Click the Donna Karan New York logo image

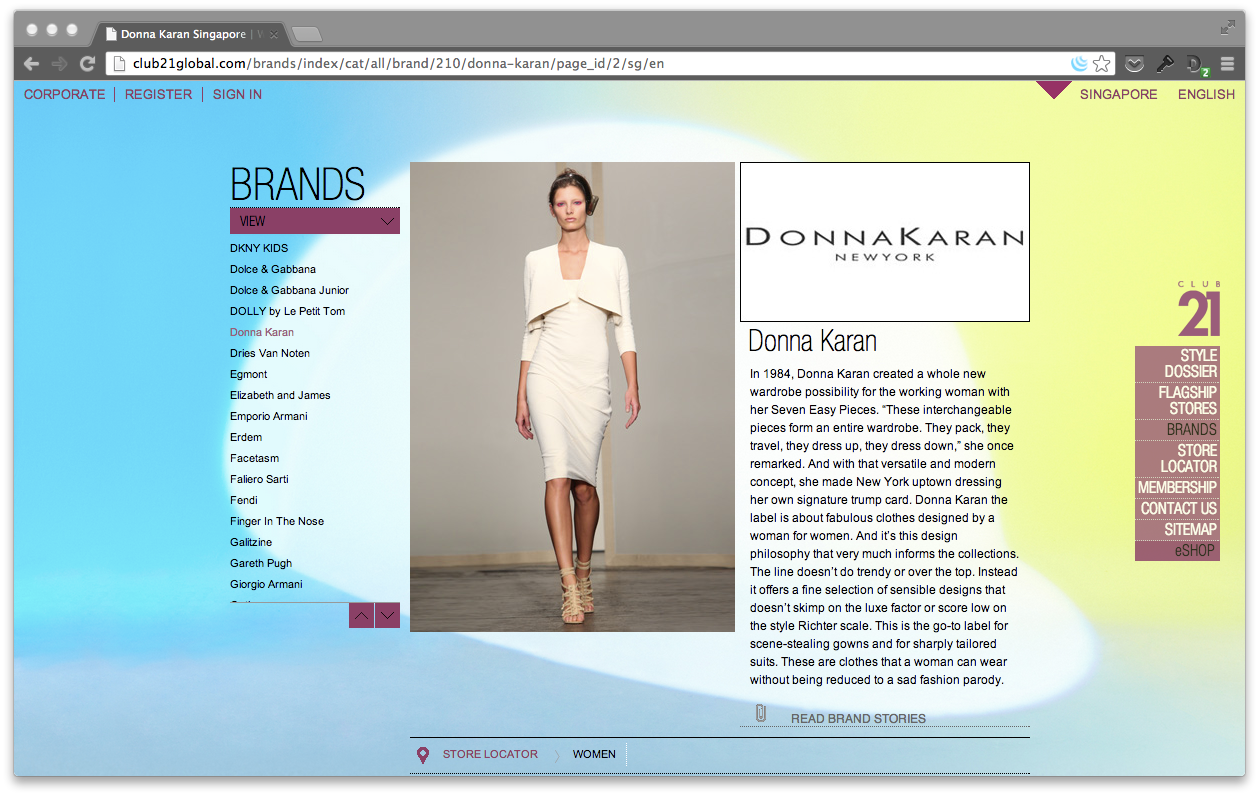click(885, 242)
